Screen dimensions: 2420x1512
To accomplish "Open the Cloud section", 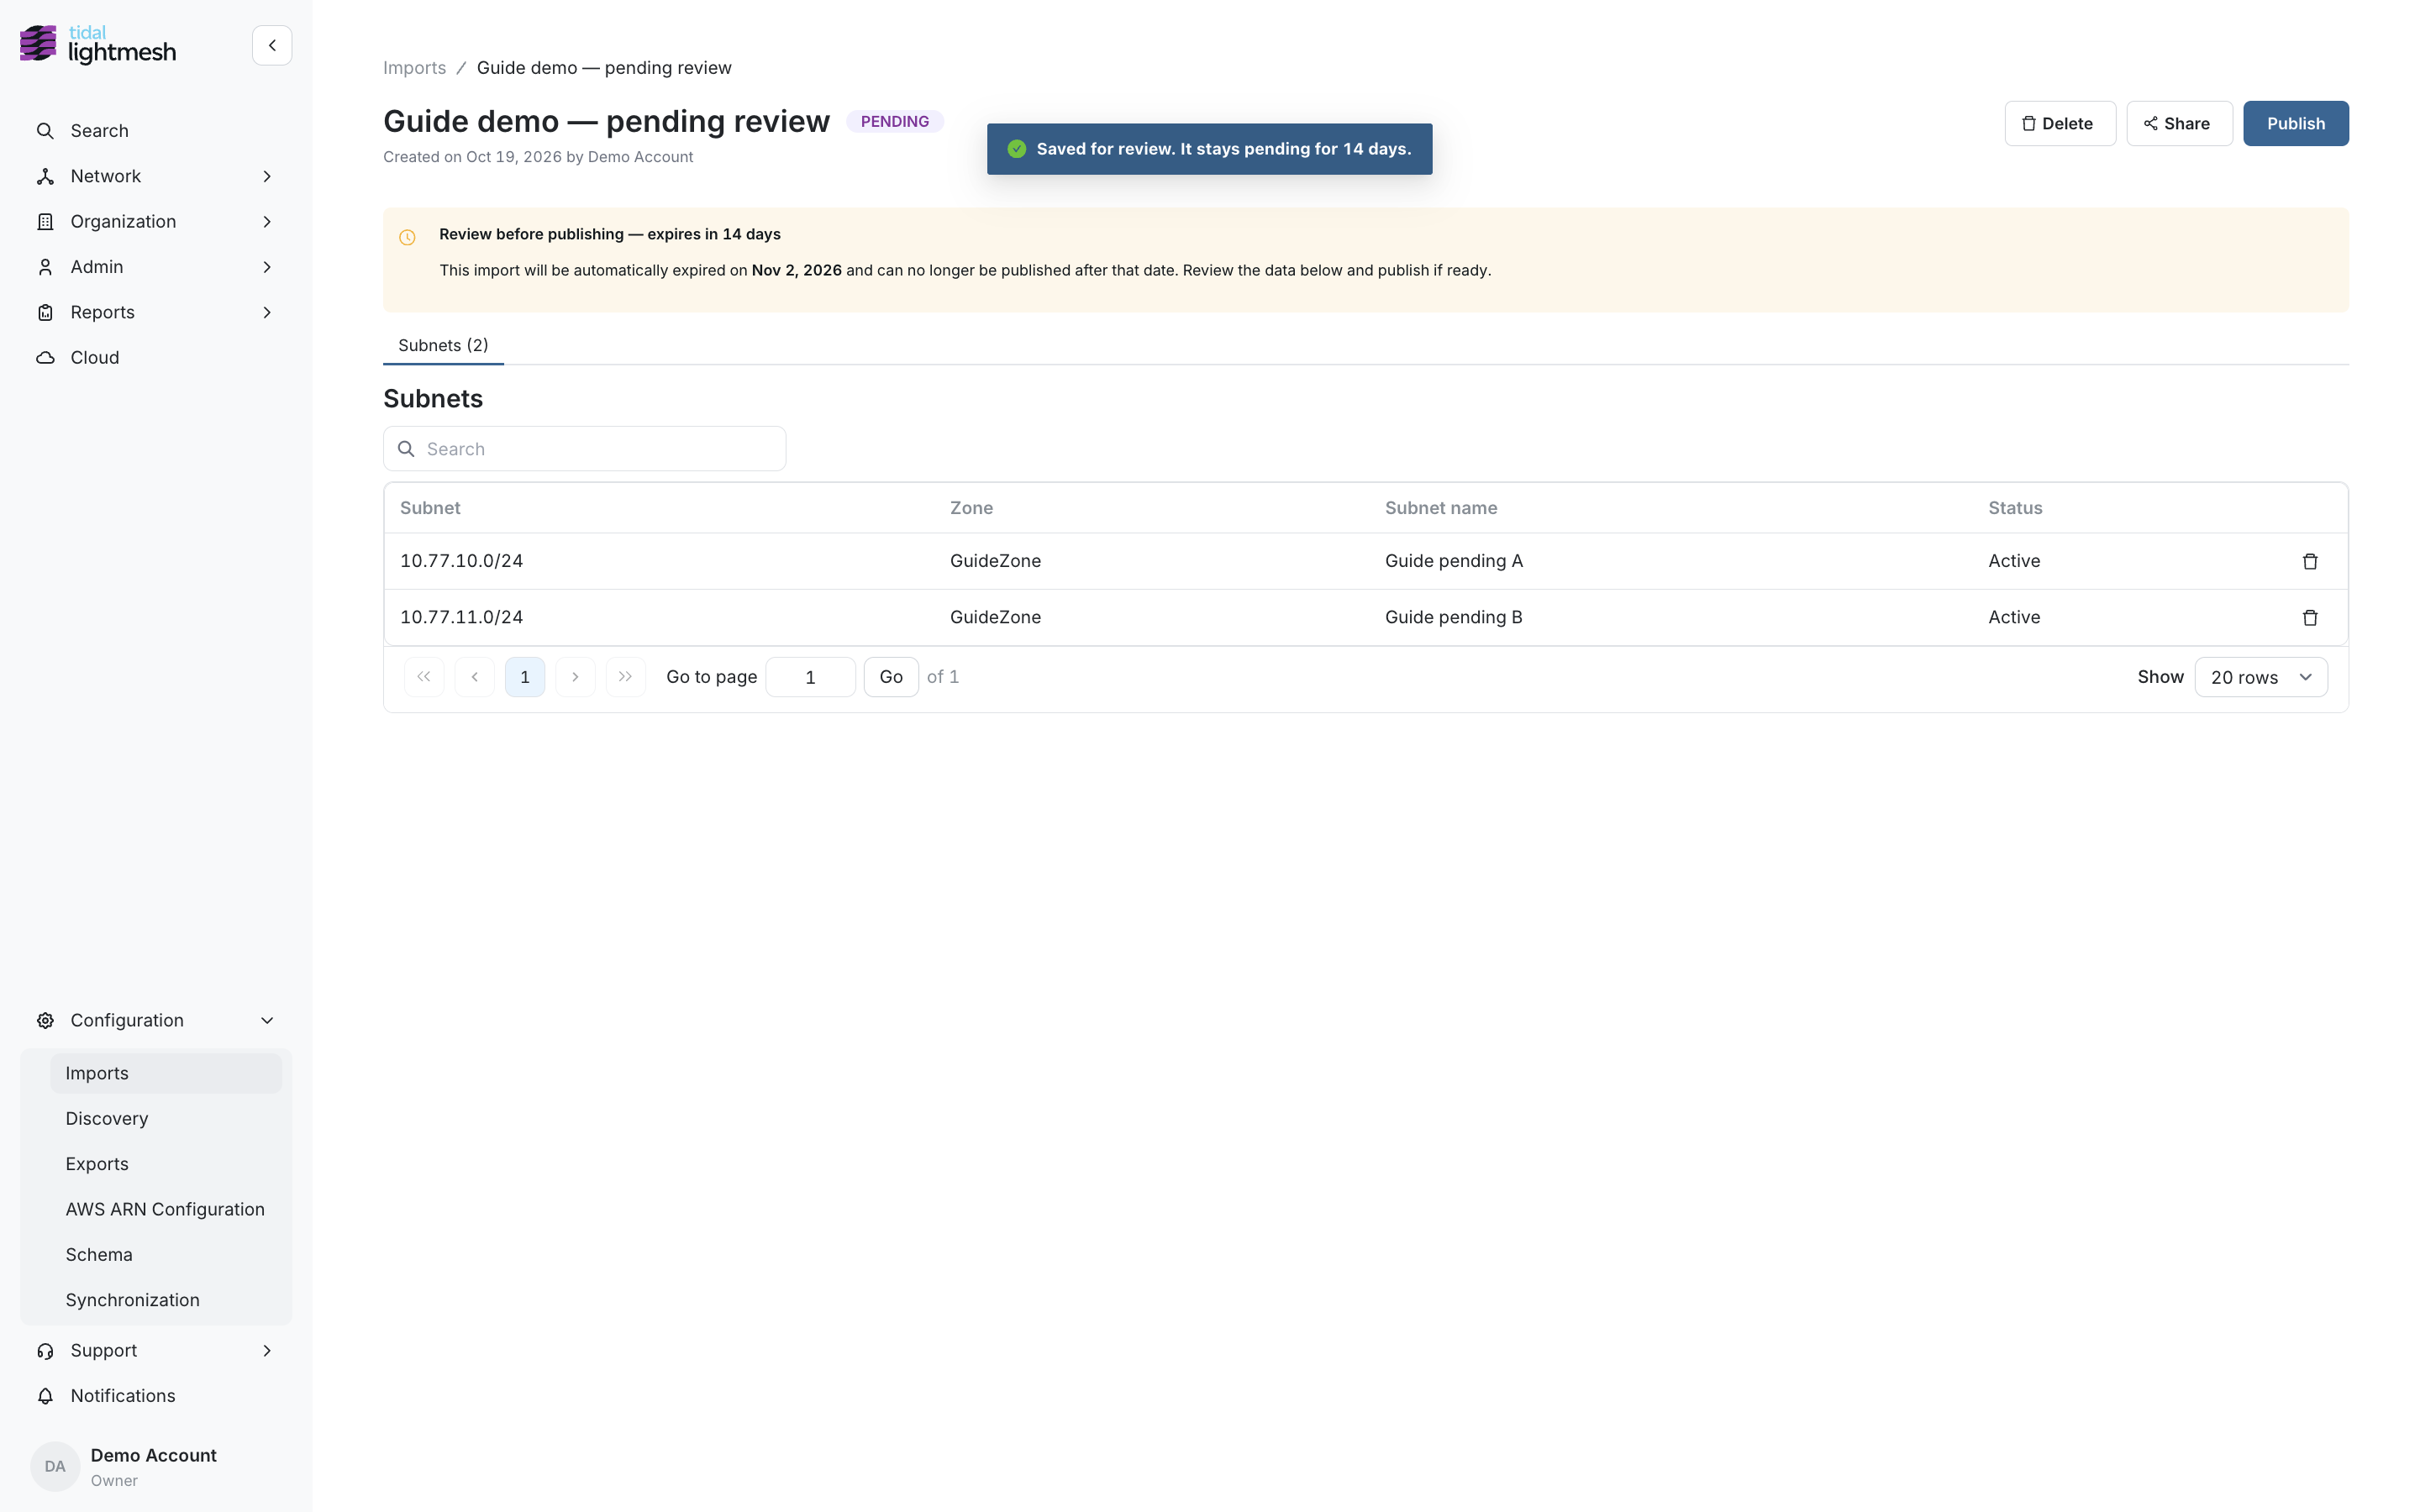I will click(x=155, y=357).
